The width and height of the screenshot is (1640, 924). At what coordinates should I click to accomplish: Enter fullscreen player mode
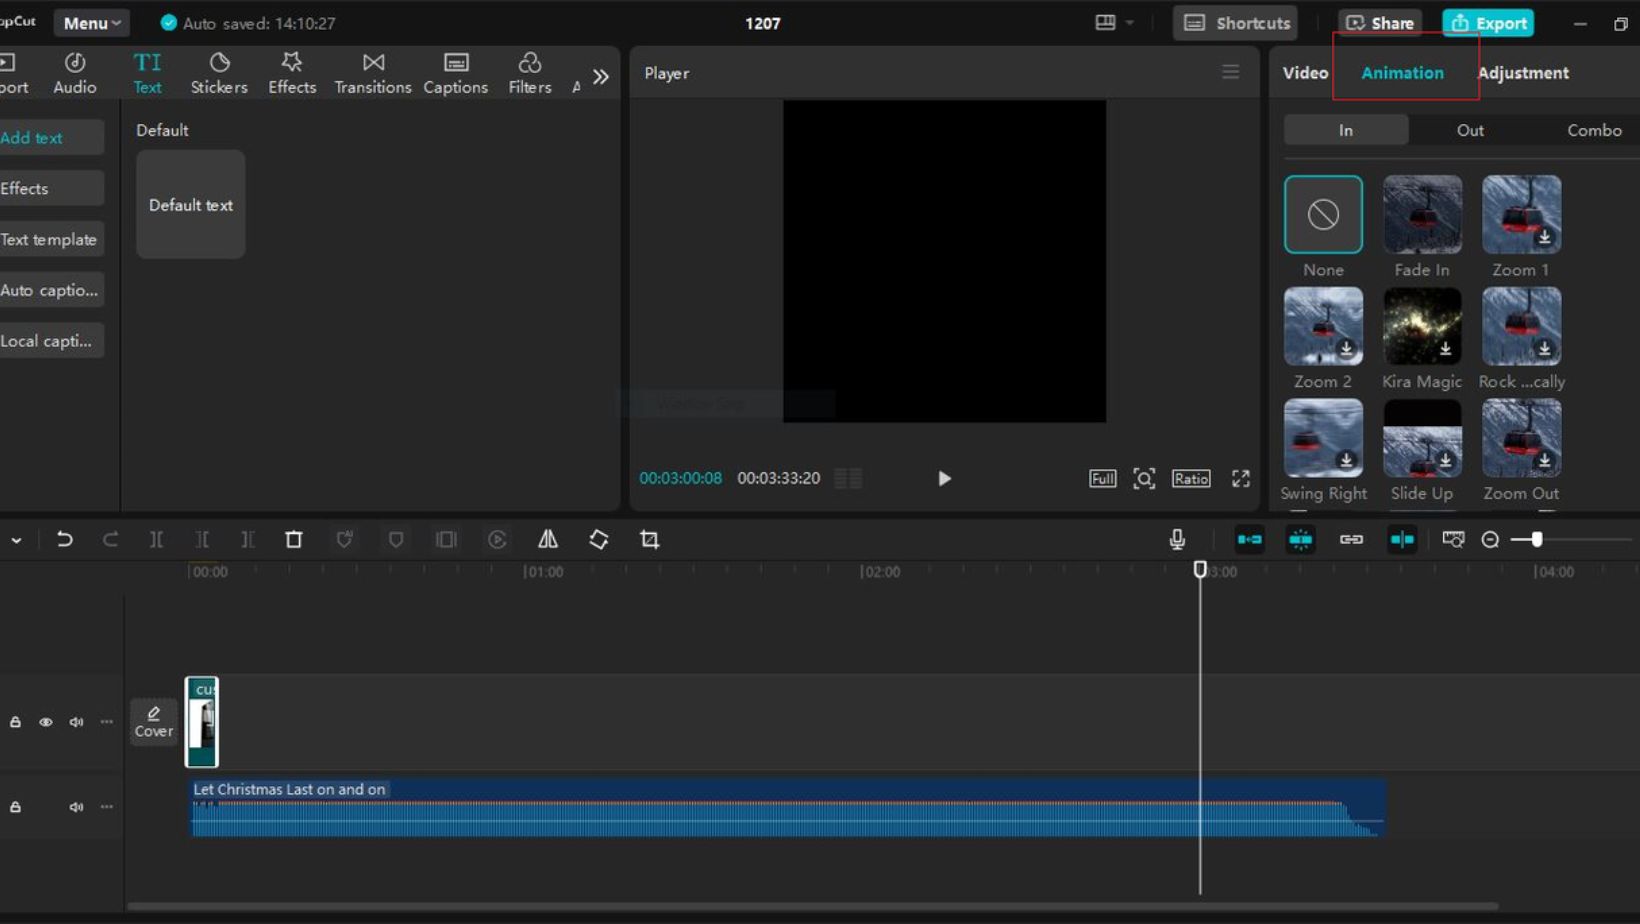(x=1241, y=479)
